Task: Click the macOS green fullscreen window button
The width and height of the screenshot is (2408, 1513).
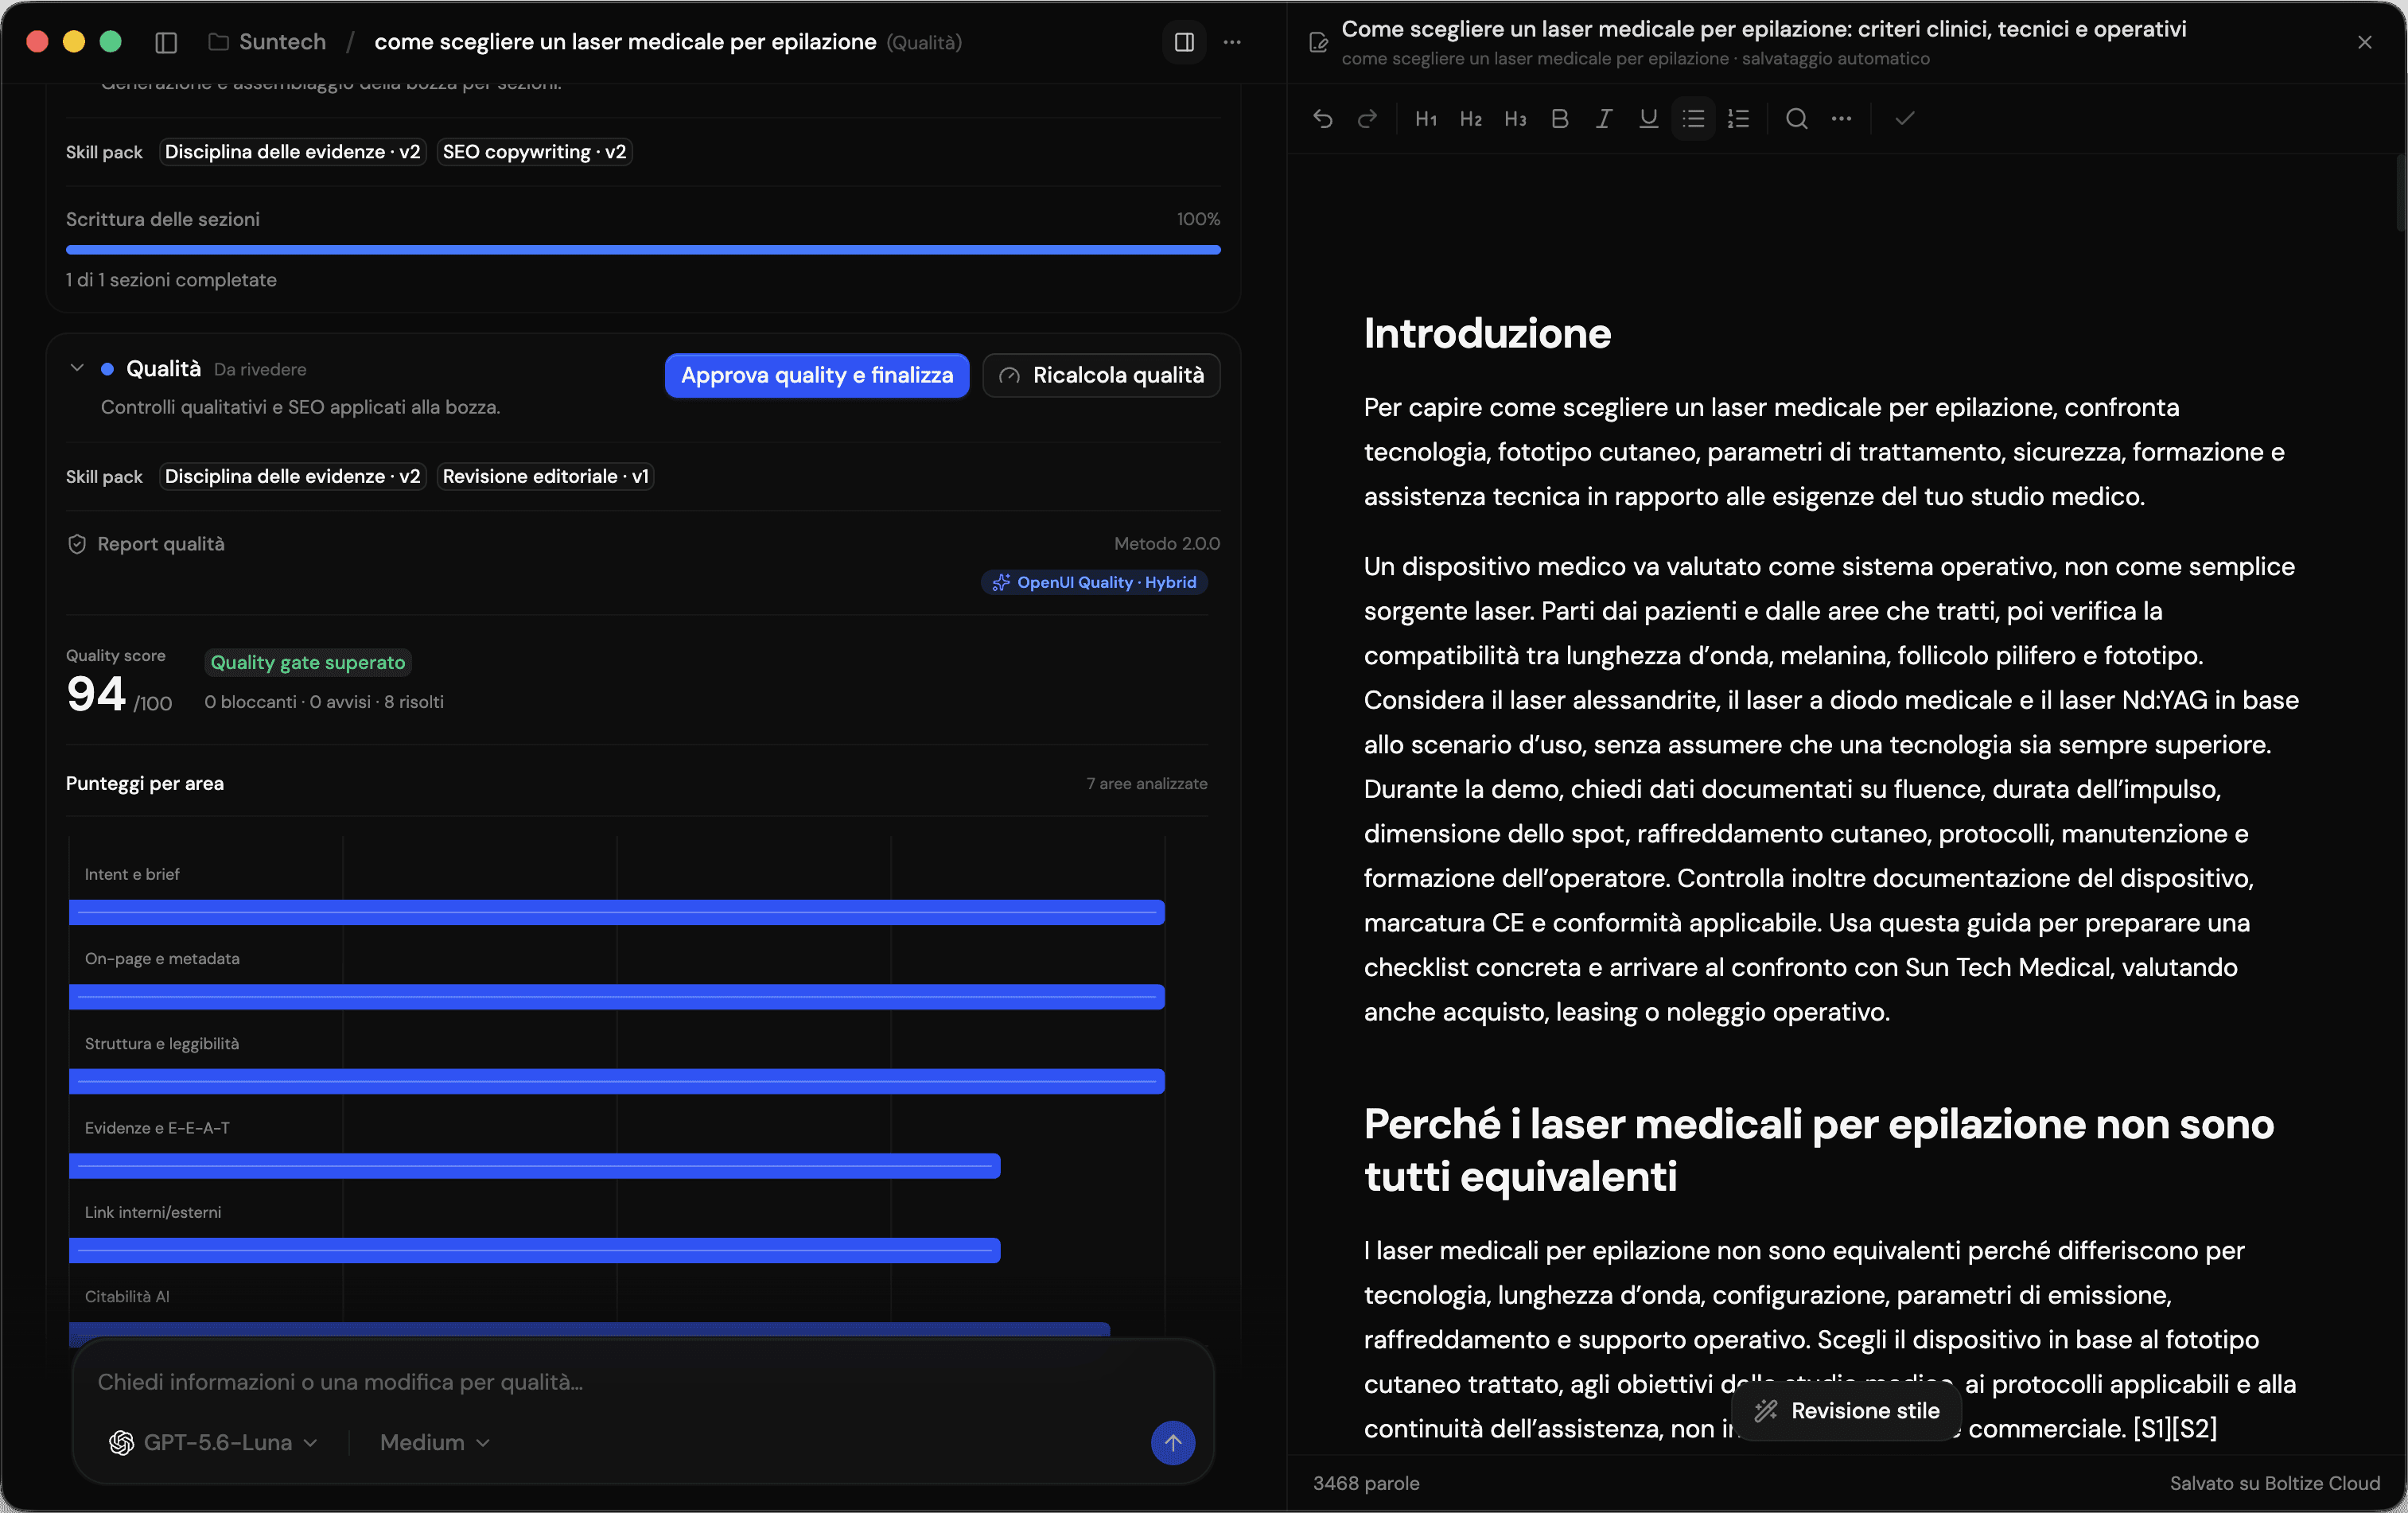Action: pyautogui.click(x=111, y=42)
